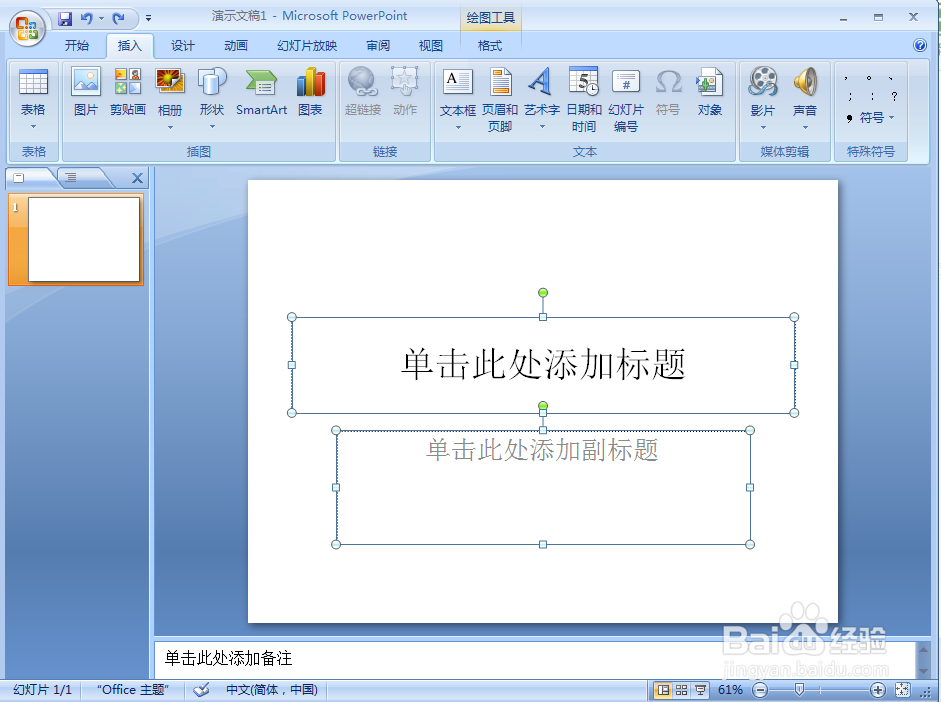Image resolution: width=941 pixels, height=702 pixels.
Task: Insert a sound (声音)
Action: [x=805, y=99]
